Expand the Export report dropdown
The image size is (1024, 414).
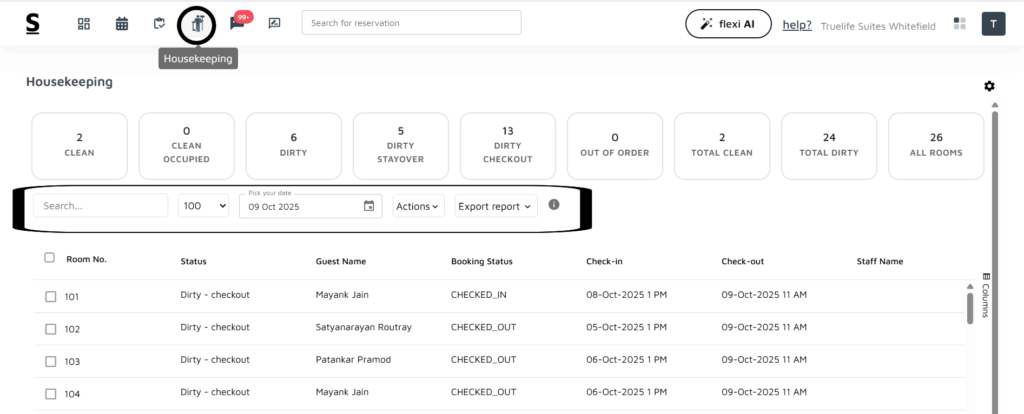pyautogui.click(x=496, y=206)
